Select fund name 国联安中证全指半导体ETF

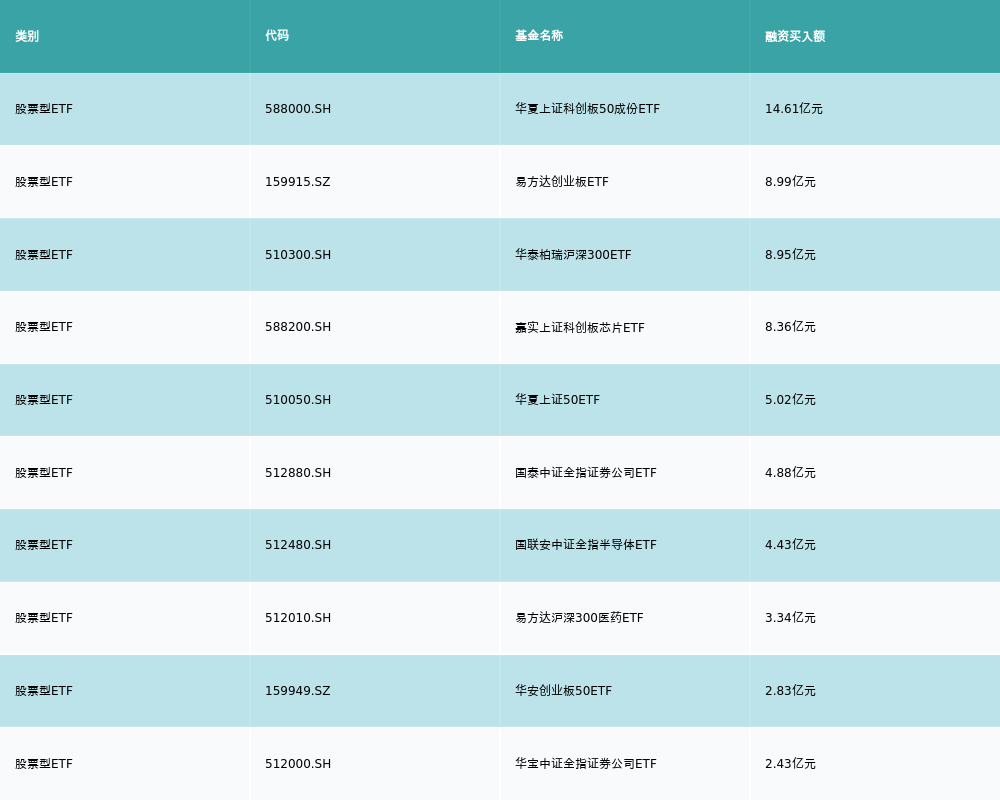pyautogui.click(x=585, y=545)
